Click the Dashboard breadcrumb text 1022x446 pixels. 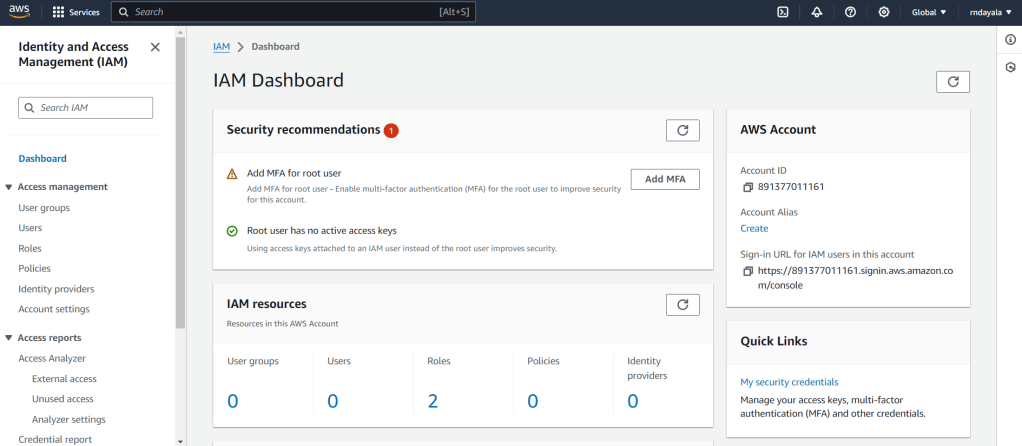(x=276, y=47)
